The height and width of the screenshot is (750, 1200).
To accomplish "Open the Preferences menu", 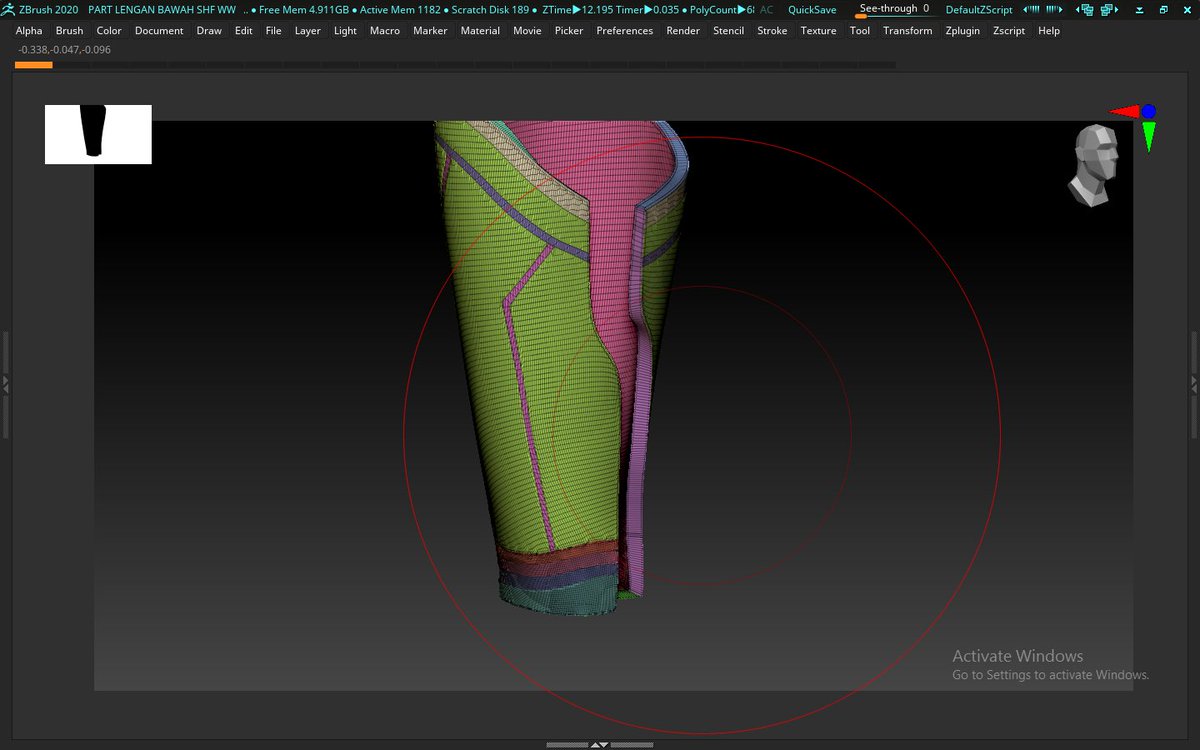I will point(625,31).
